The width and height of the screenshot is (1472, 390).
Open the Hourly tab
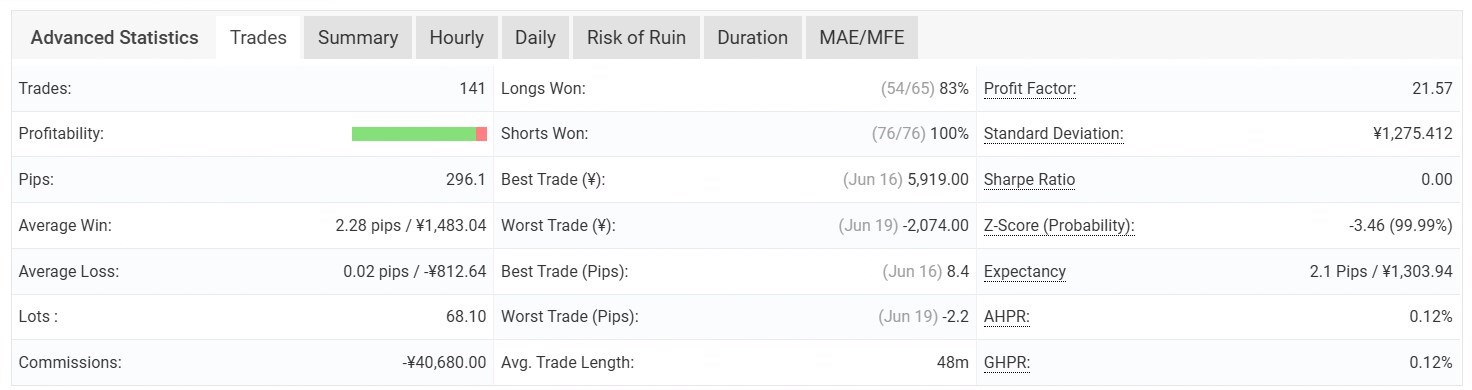457,38
